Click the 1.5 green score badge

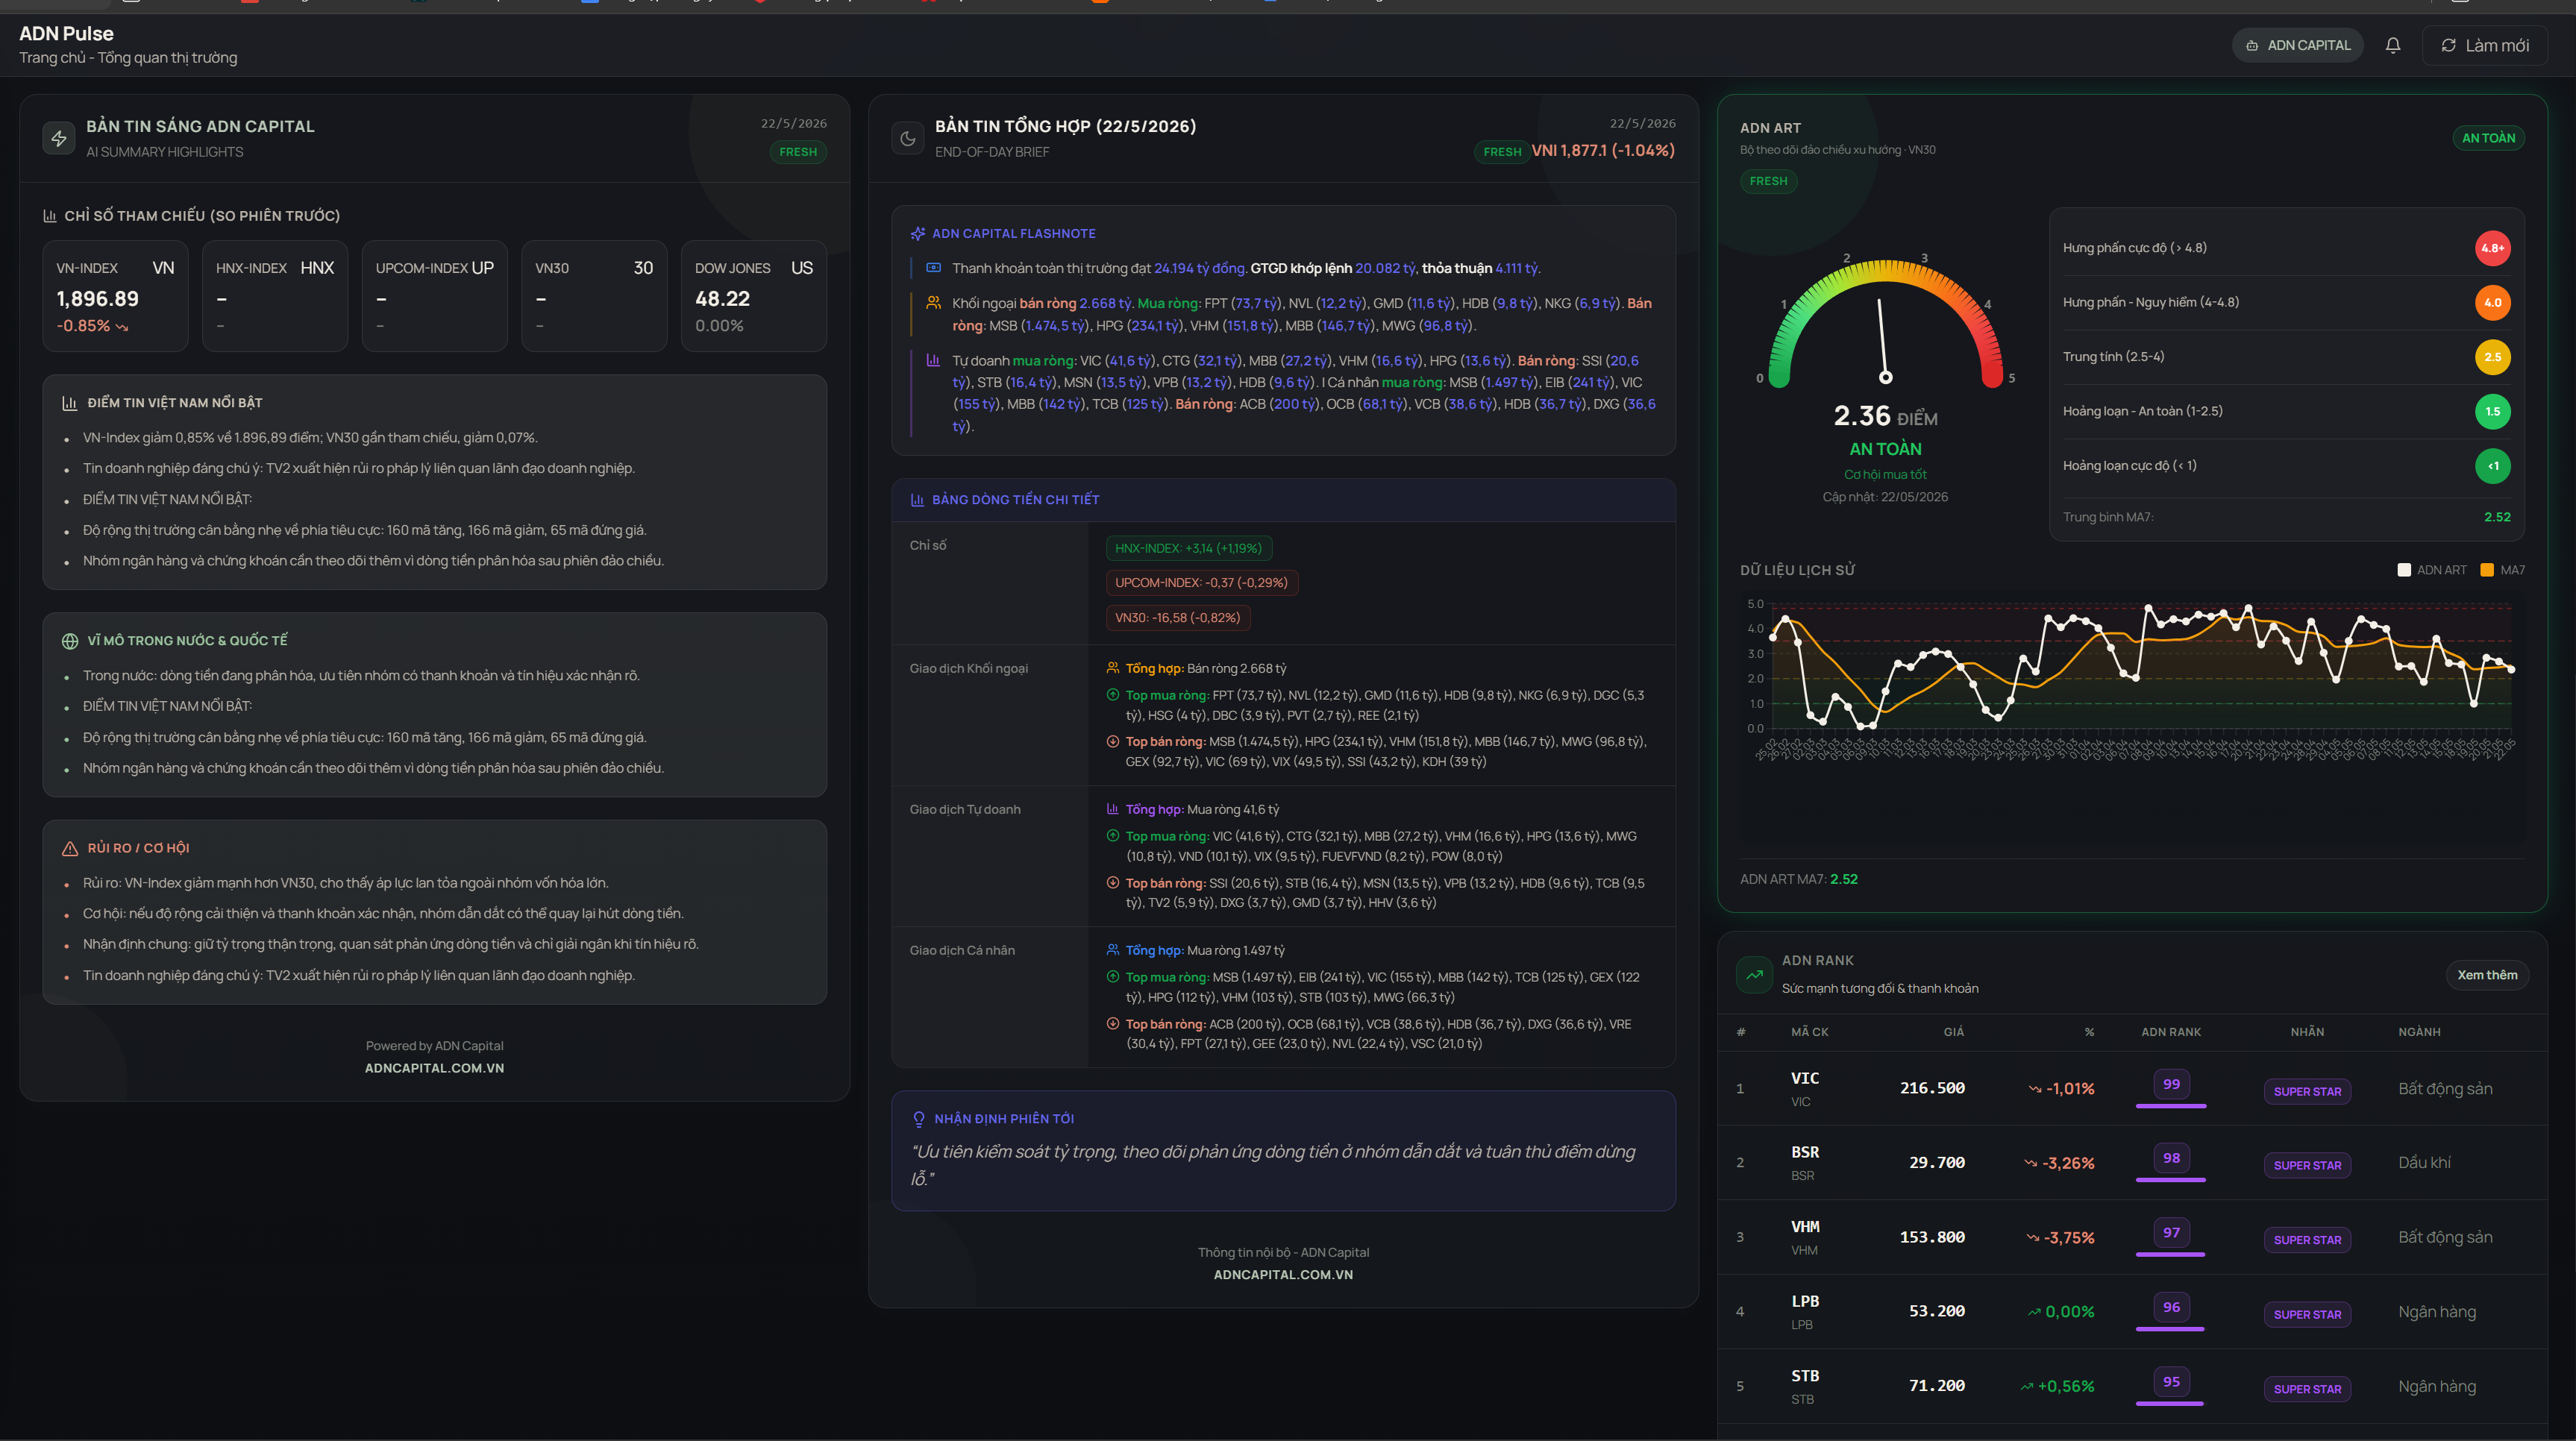tap(2493, 411)
